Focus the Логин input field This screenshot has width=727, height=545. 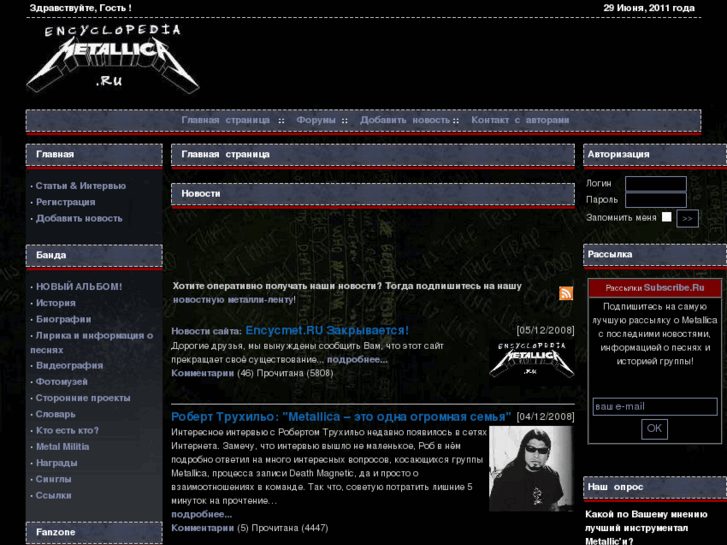tap(656, 183)
